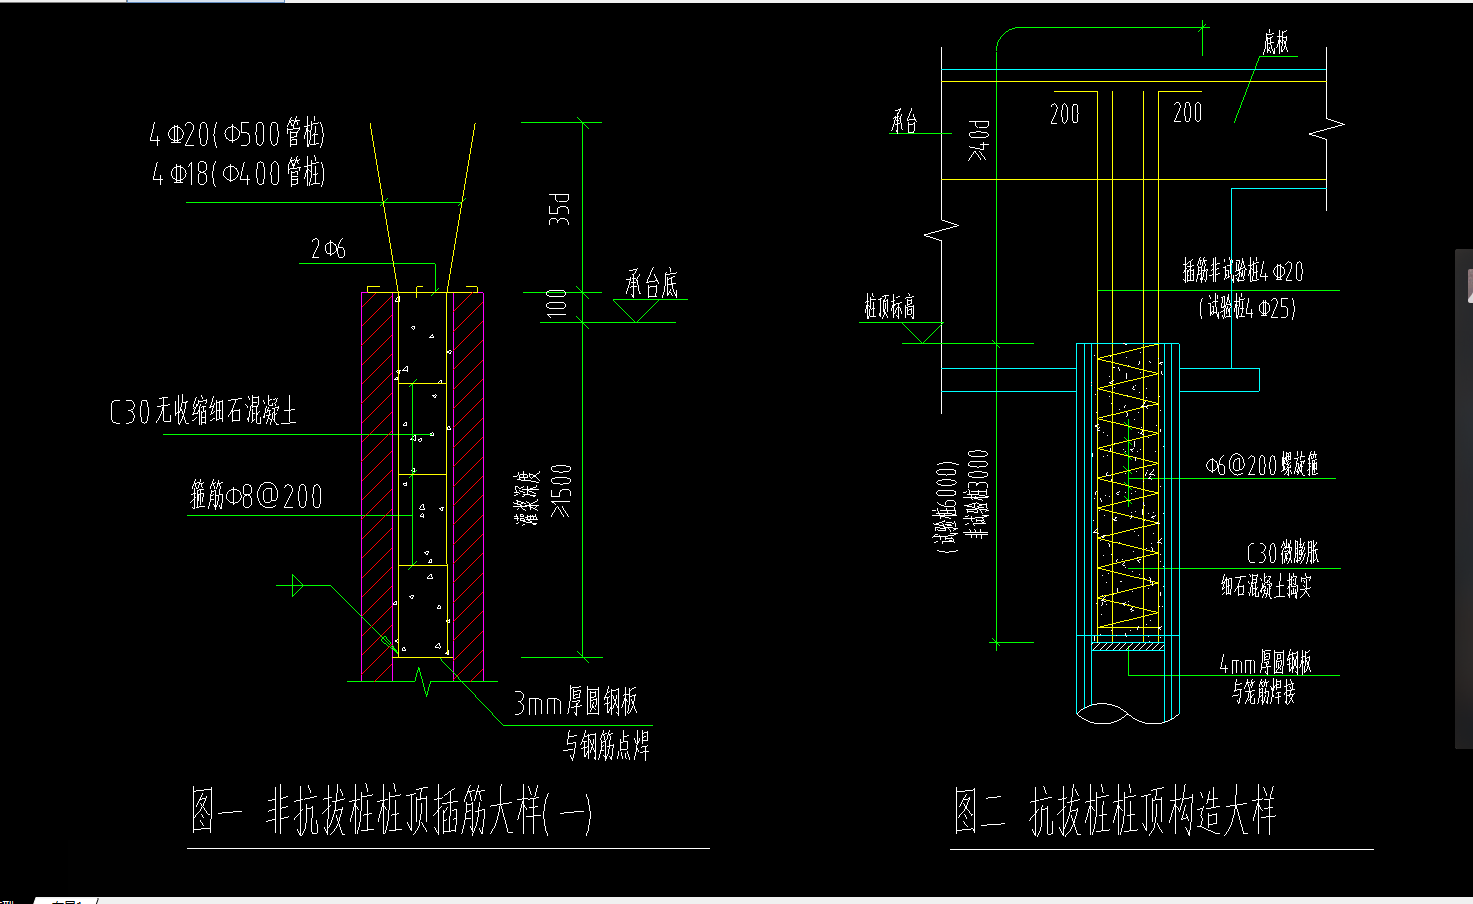Select the C30无收缩细石混凝土 note
This screenshot has width=1473, height=904.
pyautogui.click(x=203, y=411)
